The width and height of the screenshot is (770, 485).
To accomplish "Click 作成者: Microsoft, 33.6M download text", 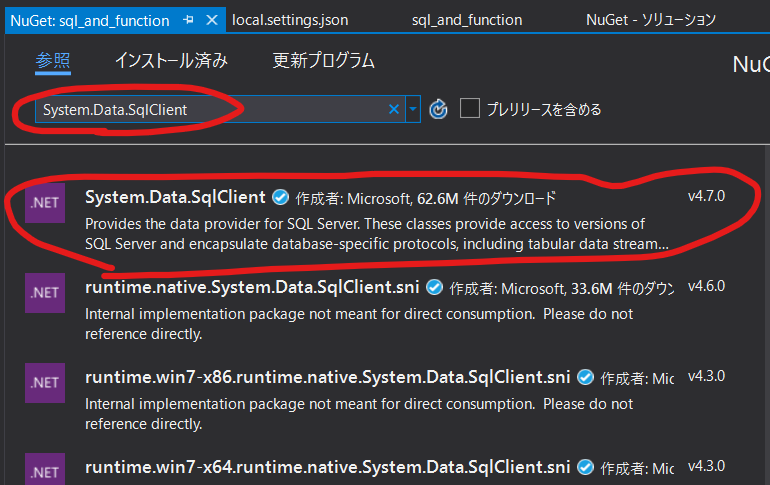I will pos(562,288).
